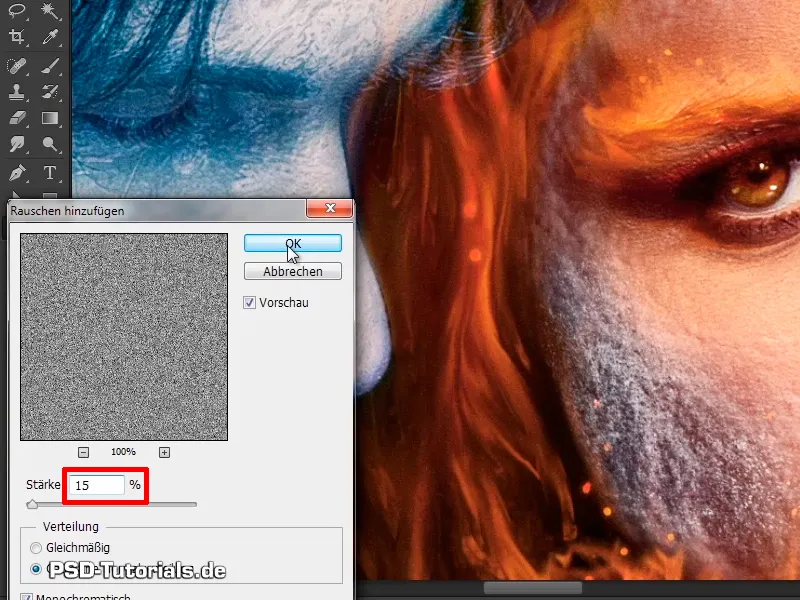Select the Lasso tool
The height and width of the screenshot is (600, 800).
(17, 10)
